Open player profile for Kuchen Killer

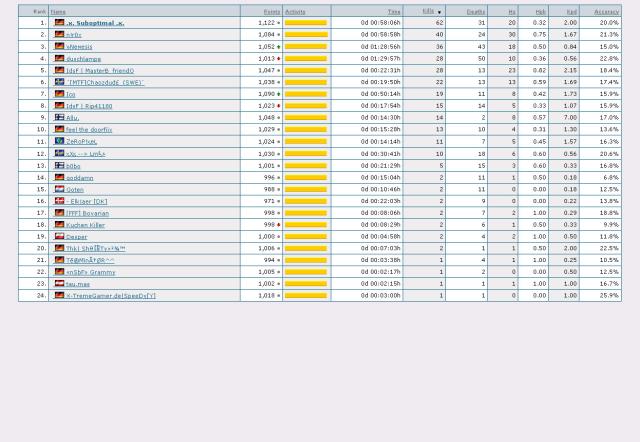tap(85, 225)
